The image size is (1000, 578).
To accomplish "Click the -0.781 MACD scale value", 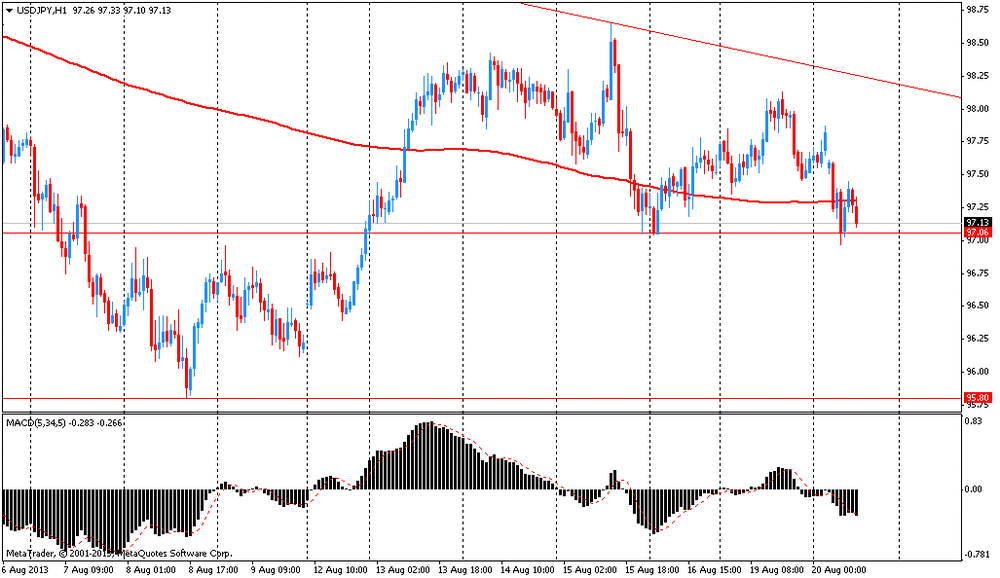I will (x=976, y=555).
